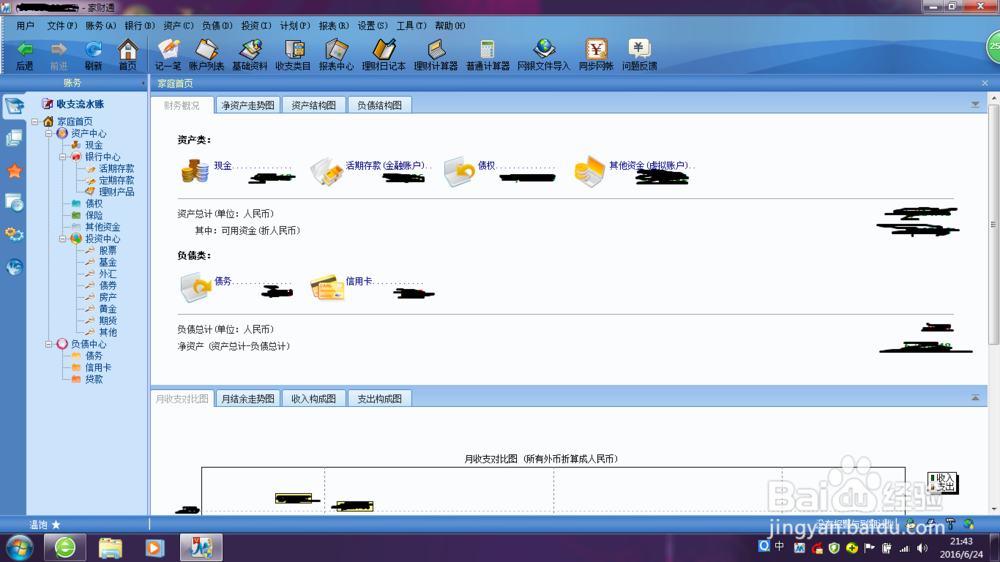Launch 理财计算器 finance calculator
The height and width of the screenshot is (562, 1000).
click(x=436, y=55)
